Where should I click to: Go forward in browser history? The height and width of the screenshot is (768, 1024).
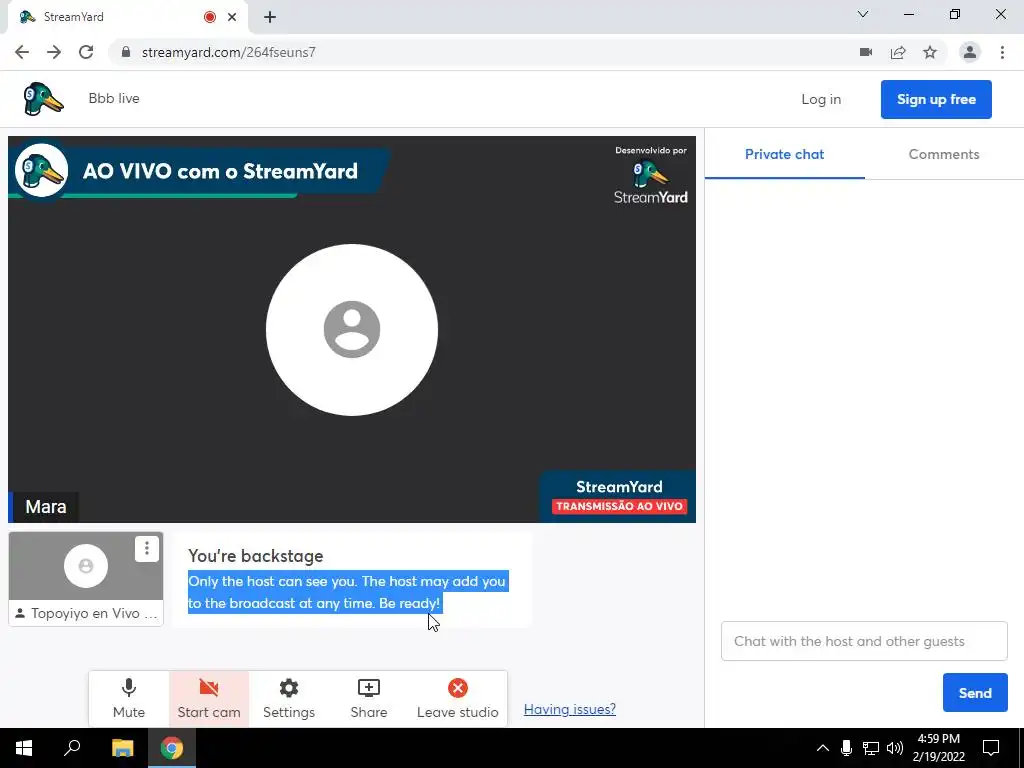pyautogui.click(x=54, y=52)
